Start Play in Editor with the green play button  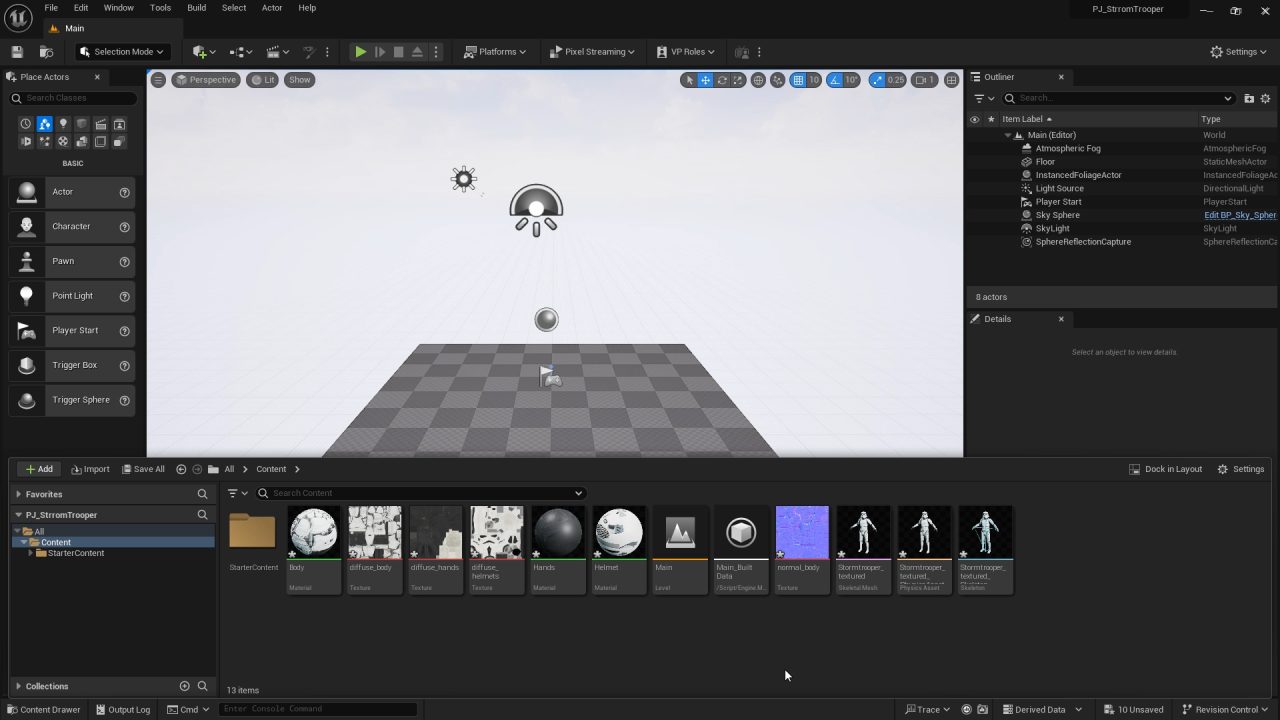coord(360,52)
